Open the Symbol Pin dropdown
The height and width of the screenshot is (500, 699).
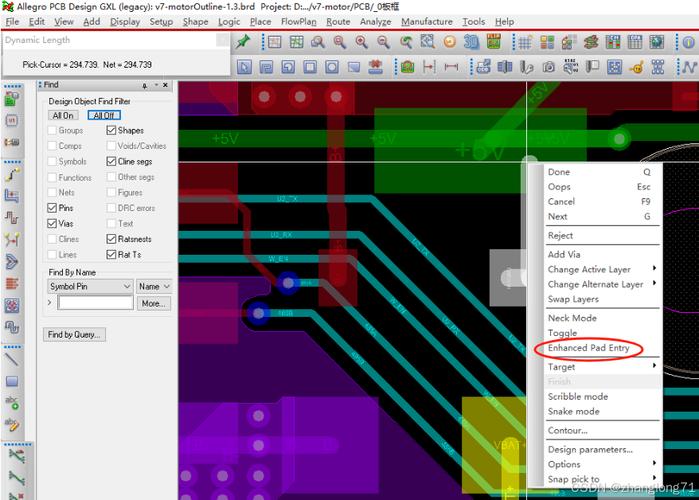(x=90, y=287)
